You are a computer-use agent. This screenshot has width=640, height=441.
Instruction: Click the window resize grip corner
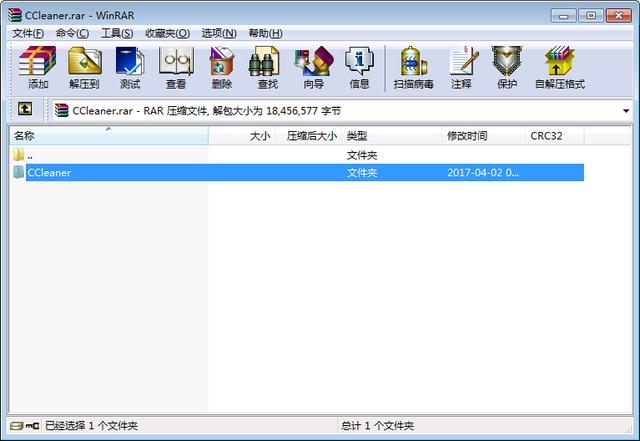click(628, 428)
